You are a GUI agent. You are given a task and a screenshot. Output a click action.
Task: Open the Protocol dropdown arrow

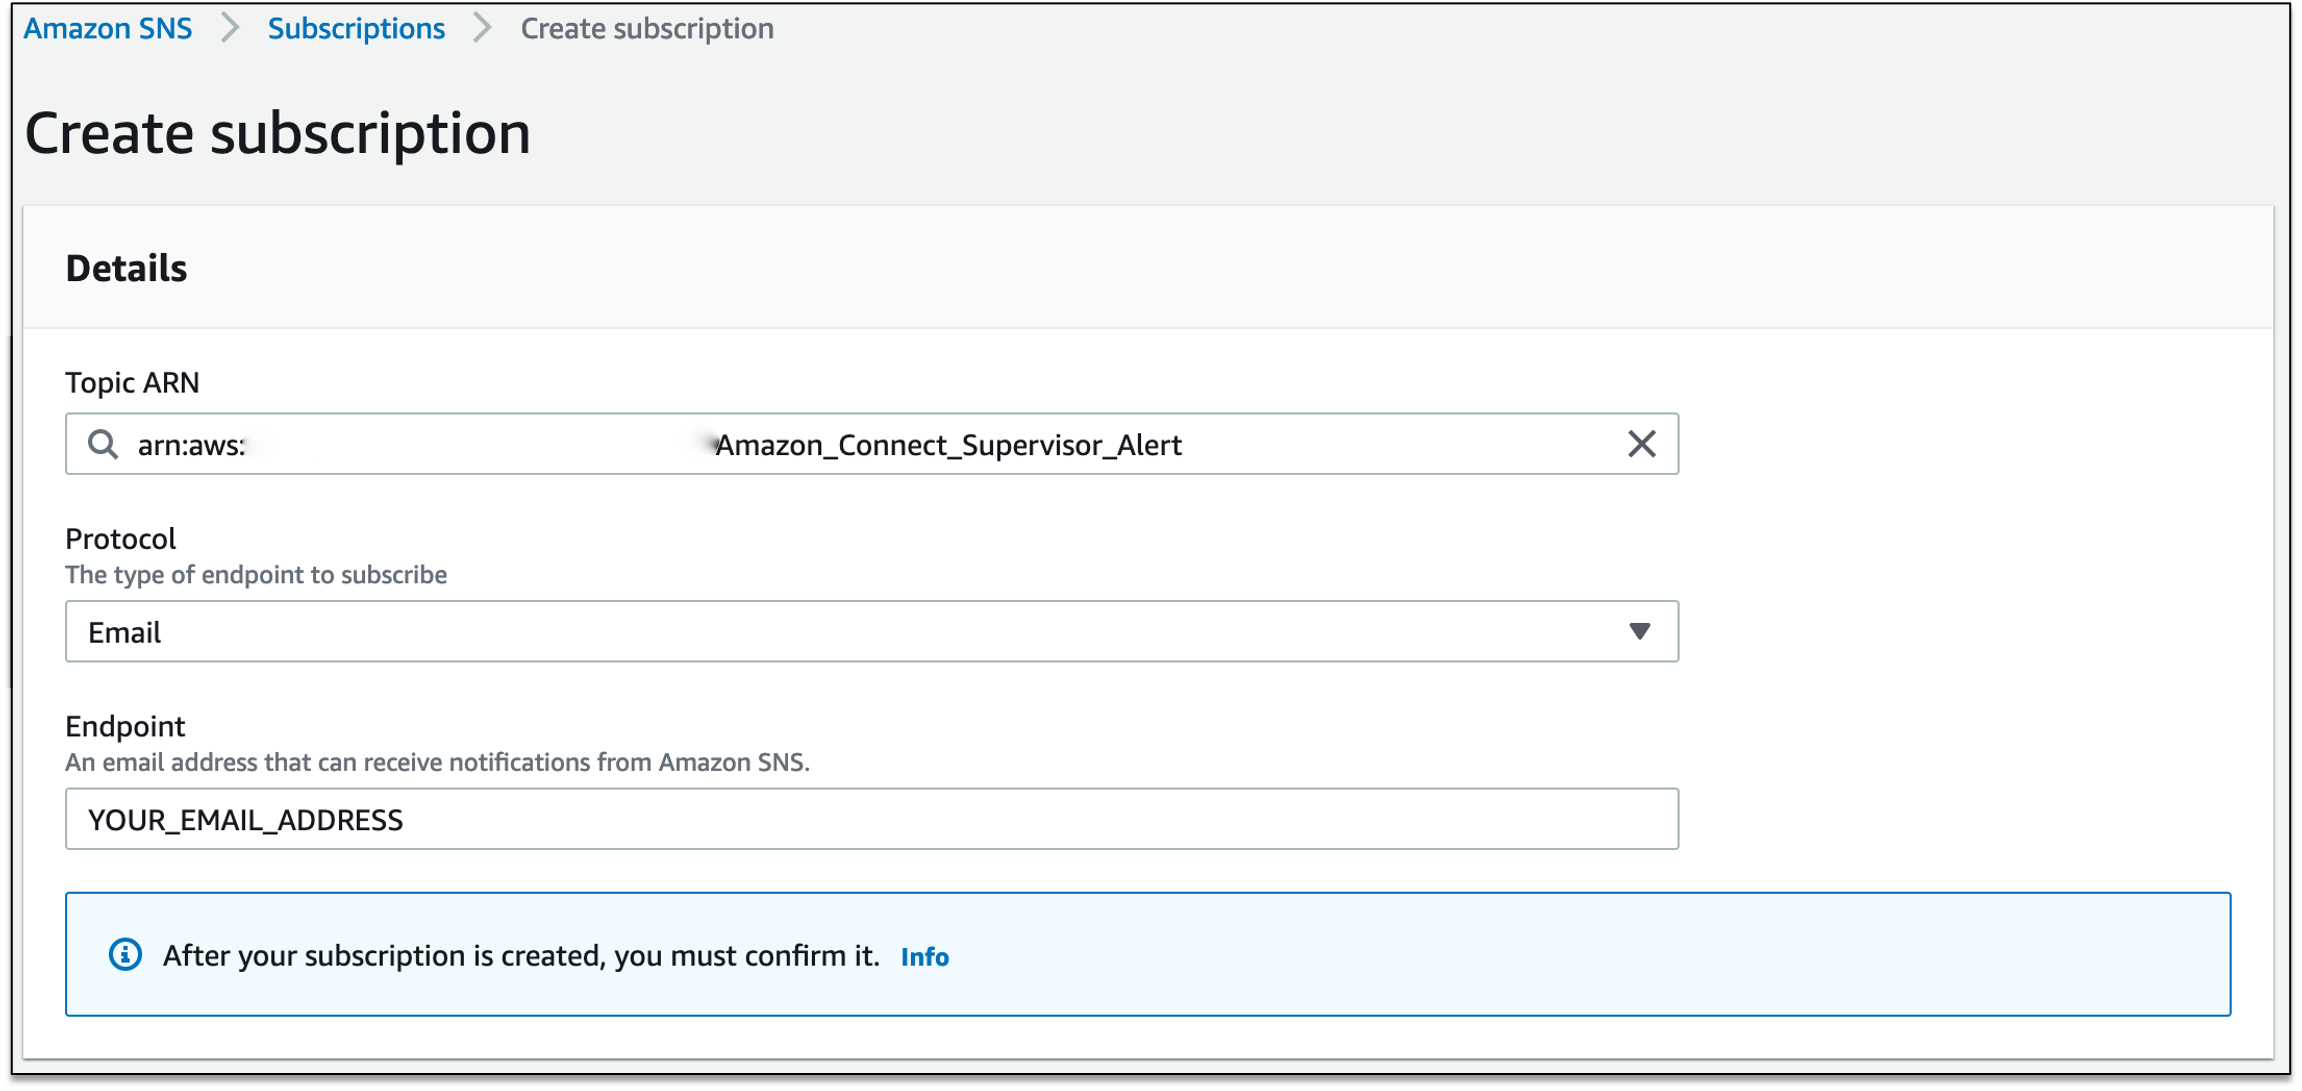(x=1639, y=631)
